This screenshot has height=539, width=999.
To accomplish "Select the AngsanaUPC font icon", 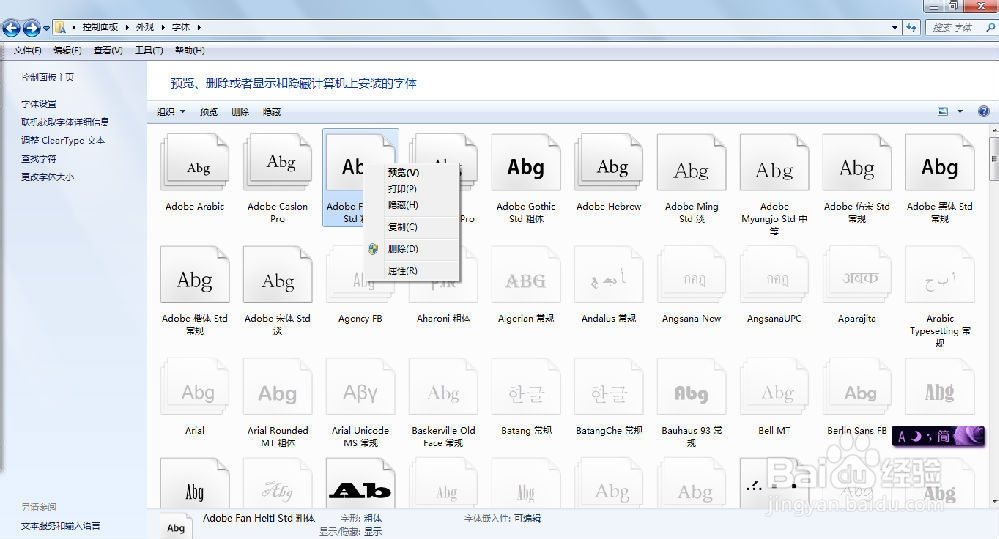I will (775, 275).
